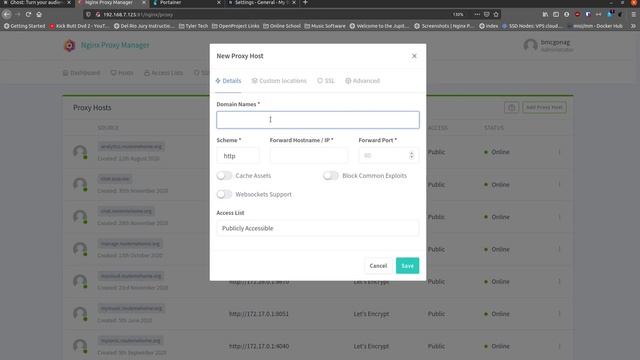Expand the Music Software bookmark folder

325,26
